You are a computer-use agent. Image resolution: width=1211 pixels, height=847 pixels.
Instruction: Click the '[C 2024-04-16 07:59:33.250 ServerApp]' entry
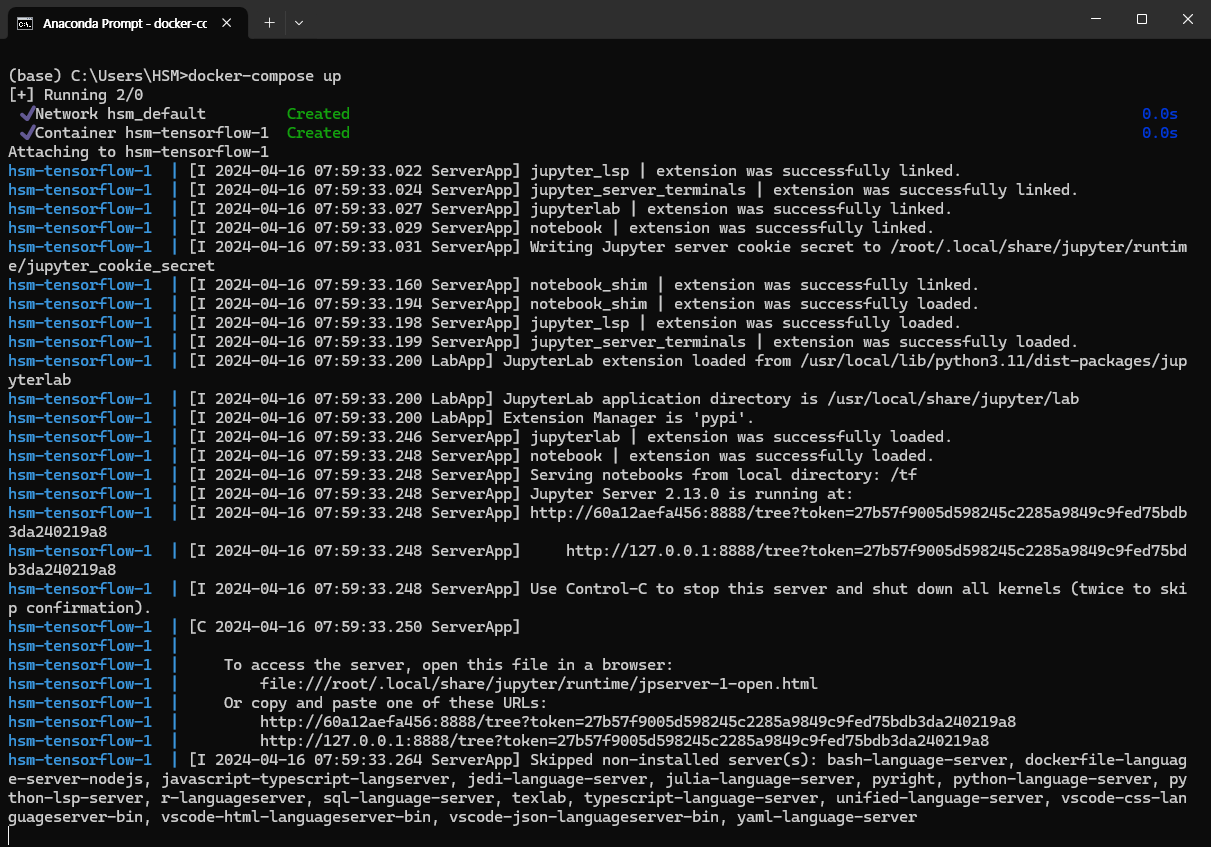coord(355,627)
